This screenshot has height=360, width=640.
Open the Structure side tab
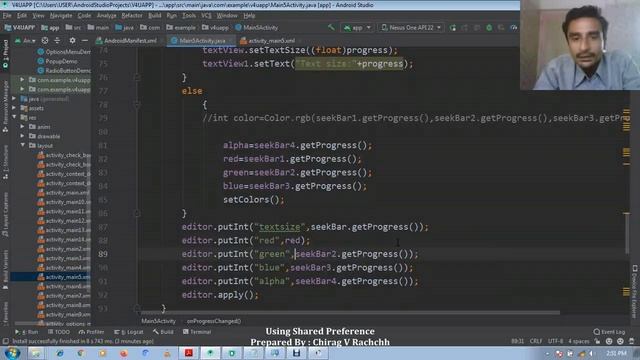pyautogui.click(x=5, y=162)
